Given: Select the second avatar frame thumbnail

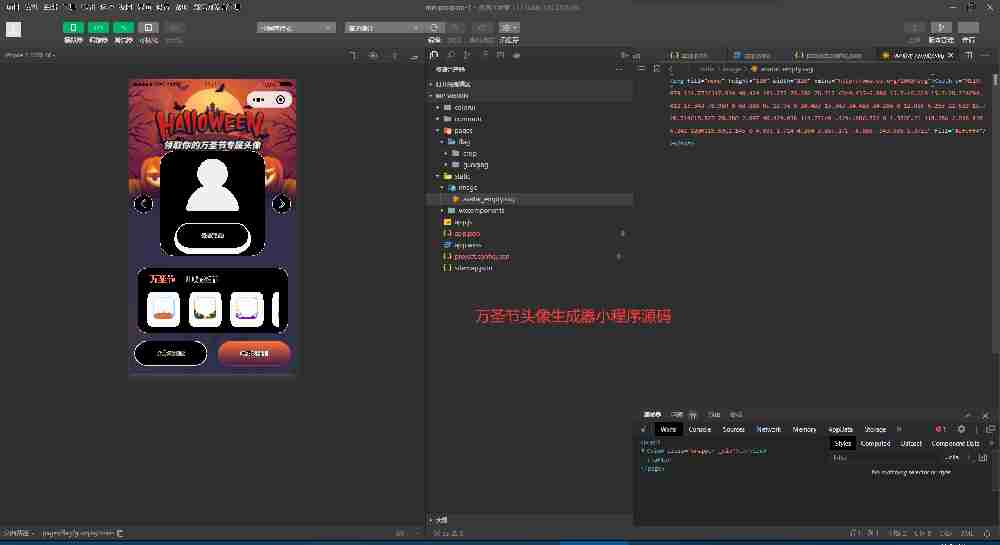Looking at the screenshot, I should [x=205, y=309].
